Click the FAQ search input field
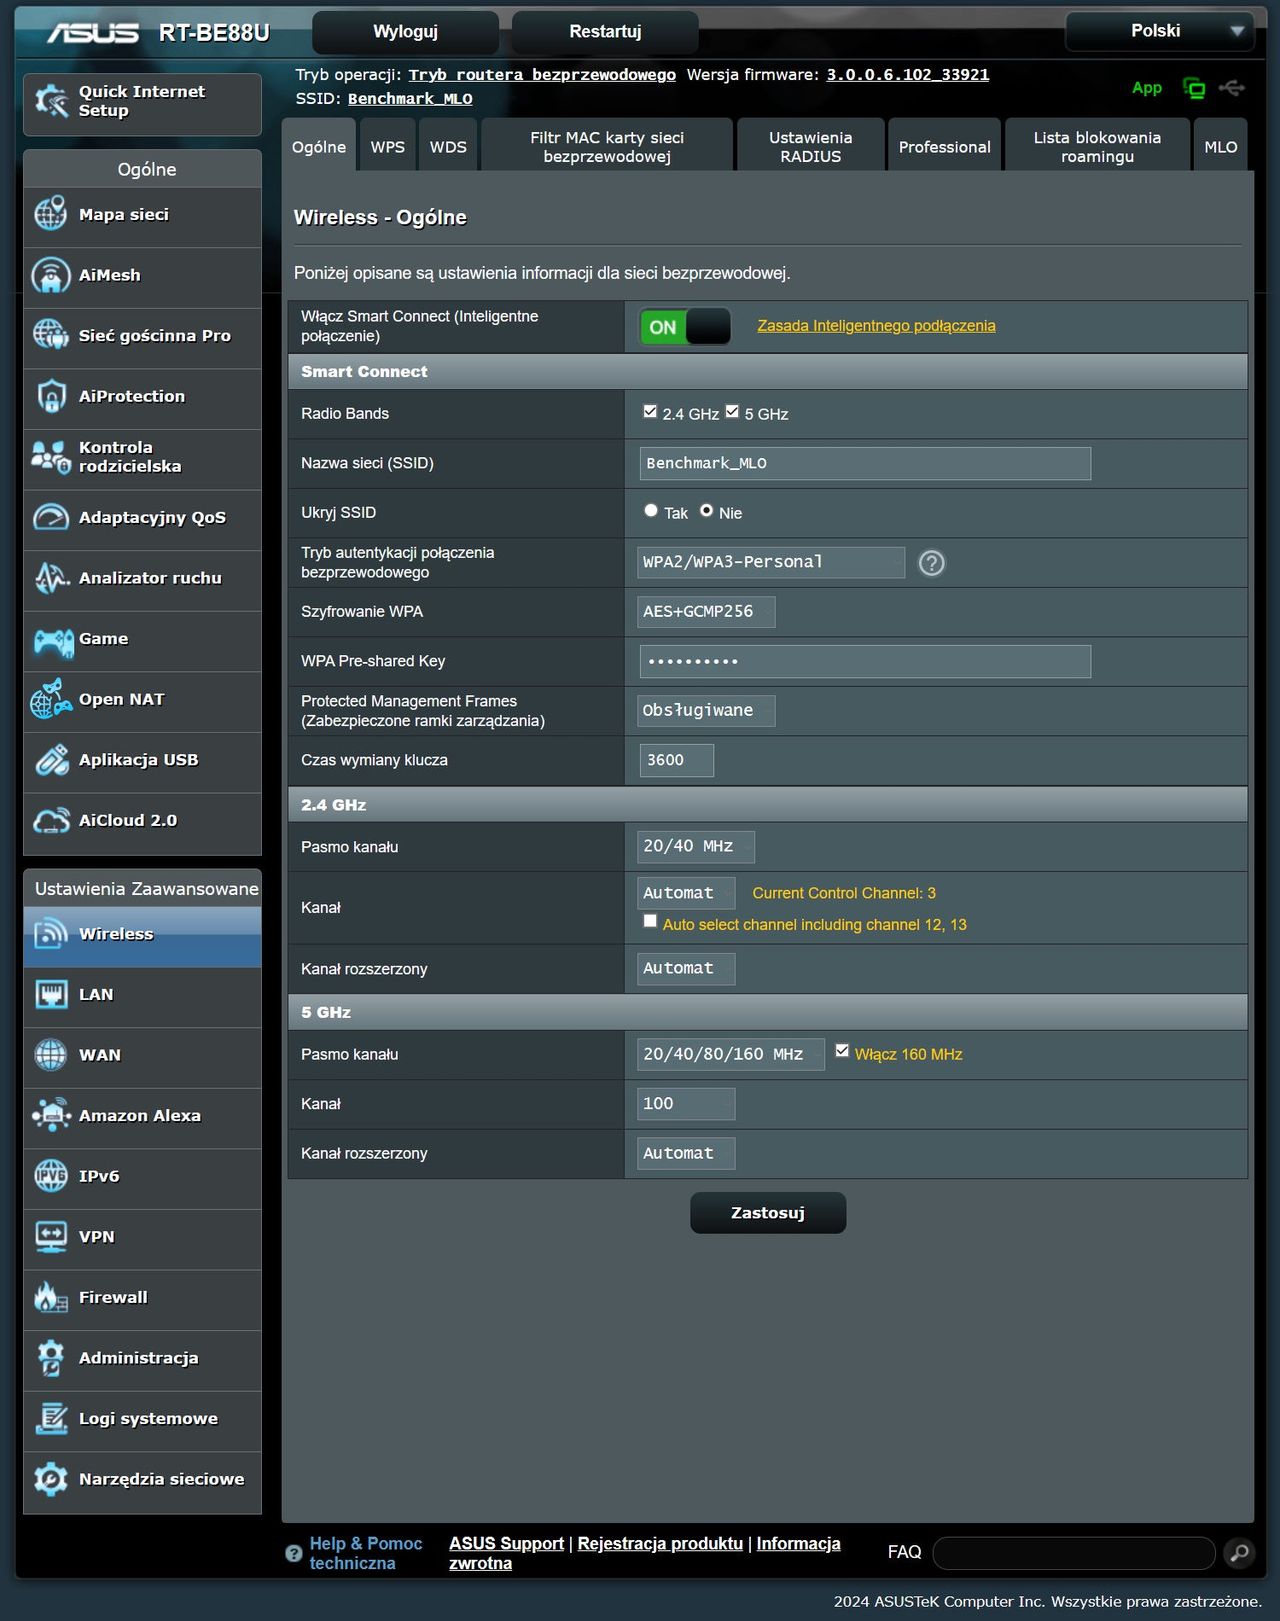 (1074, 1553)
